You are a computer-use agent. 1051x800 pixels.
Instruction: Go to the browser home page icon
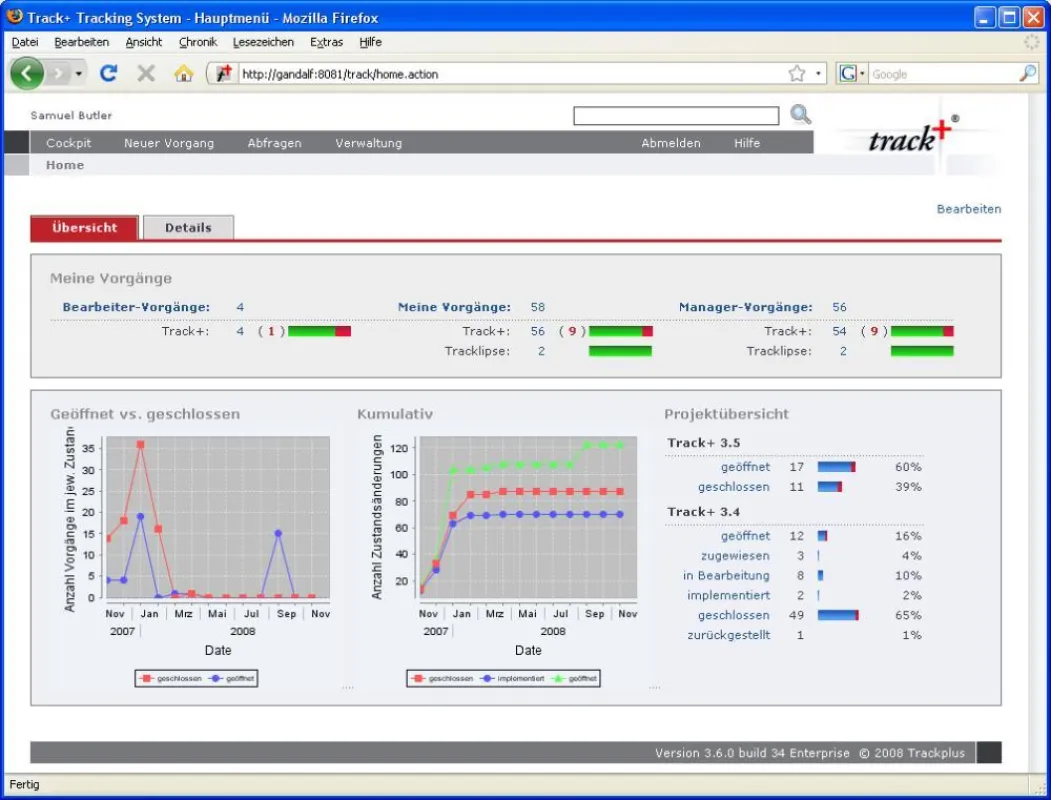pos(184,73)
